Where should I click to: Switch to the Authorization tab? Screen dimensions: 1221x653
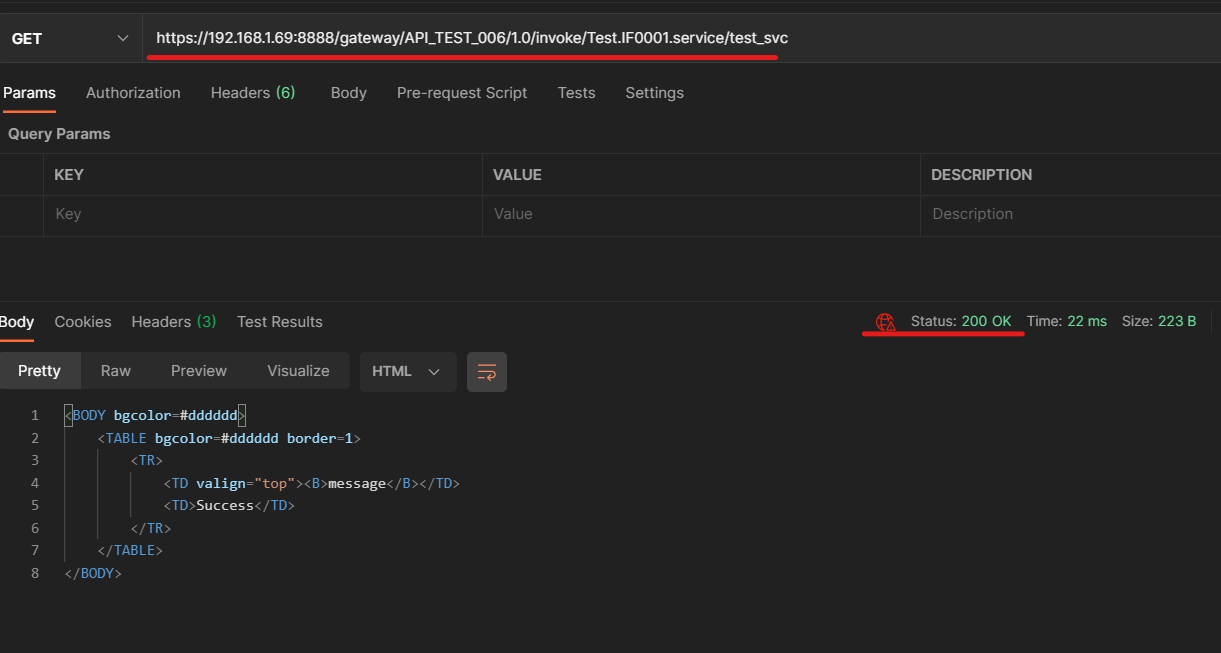click(133, 93)
